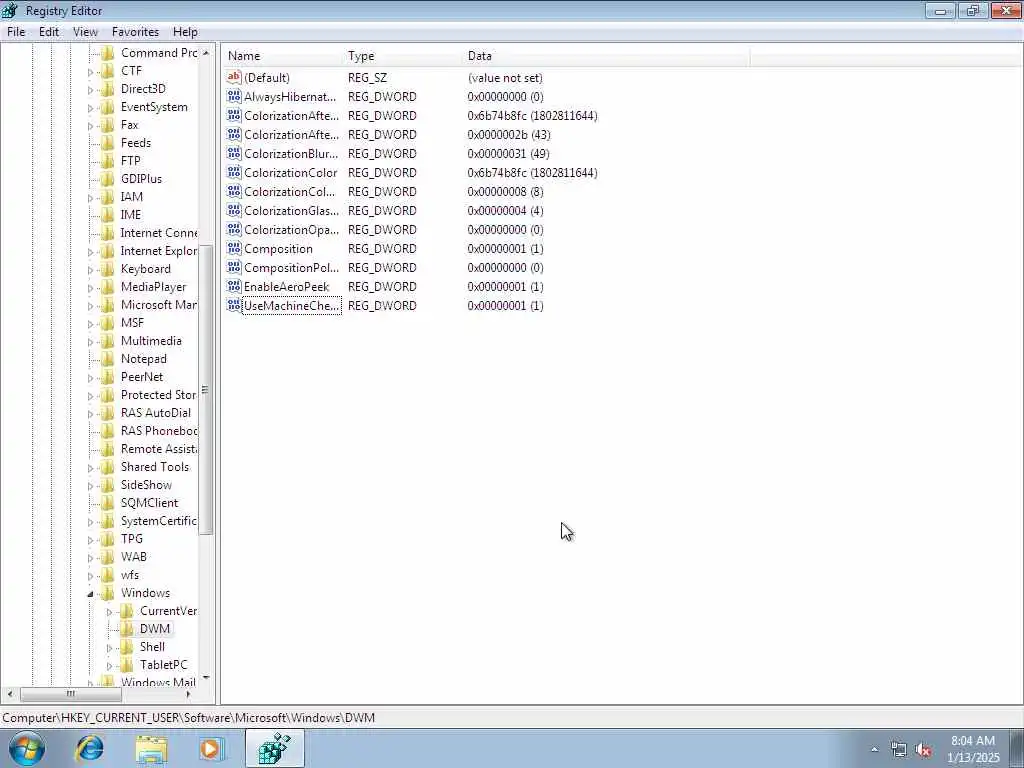The height and width of the screenshot is (768, 1024).
Task: Expand the Shell tree node
Action: coord(109,647)
